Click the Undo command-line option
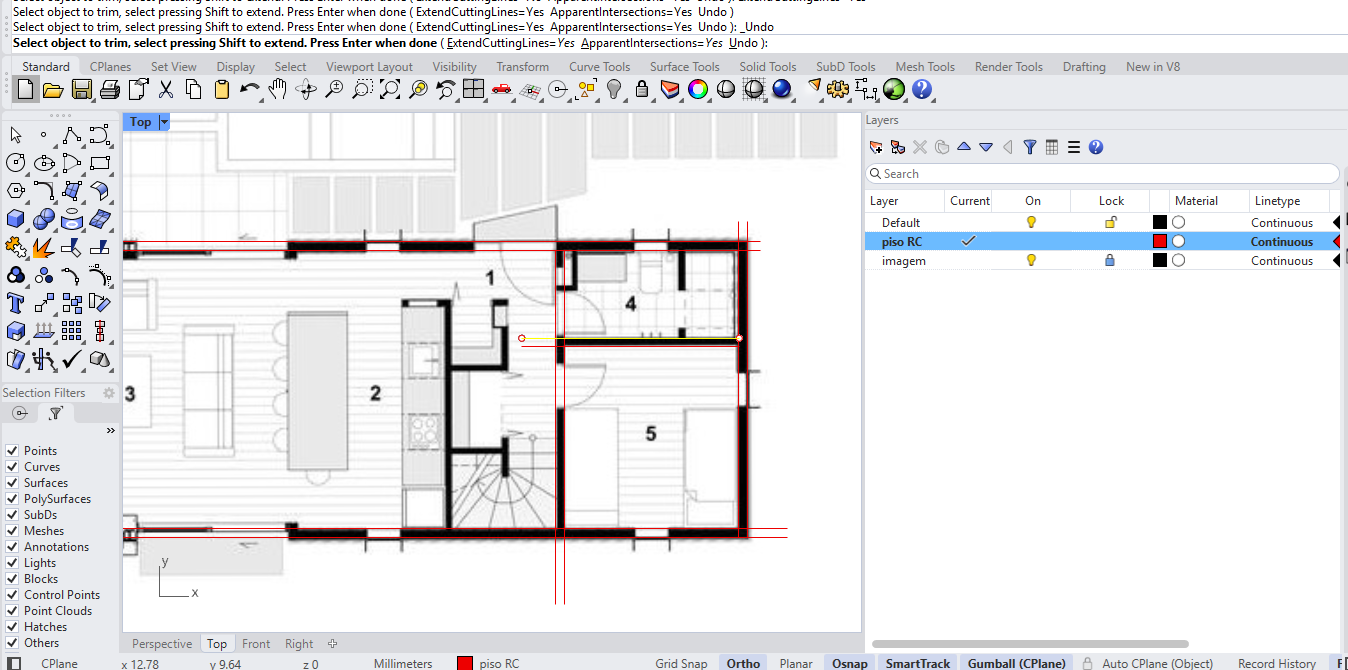Viewport: 1348px width, 670px height. 742,43
